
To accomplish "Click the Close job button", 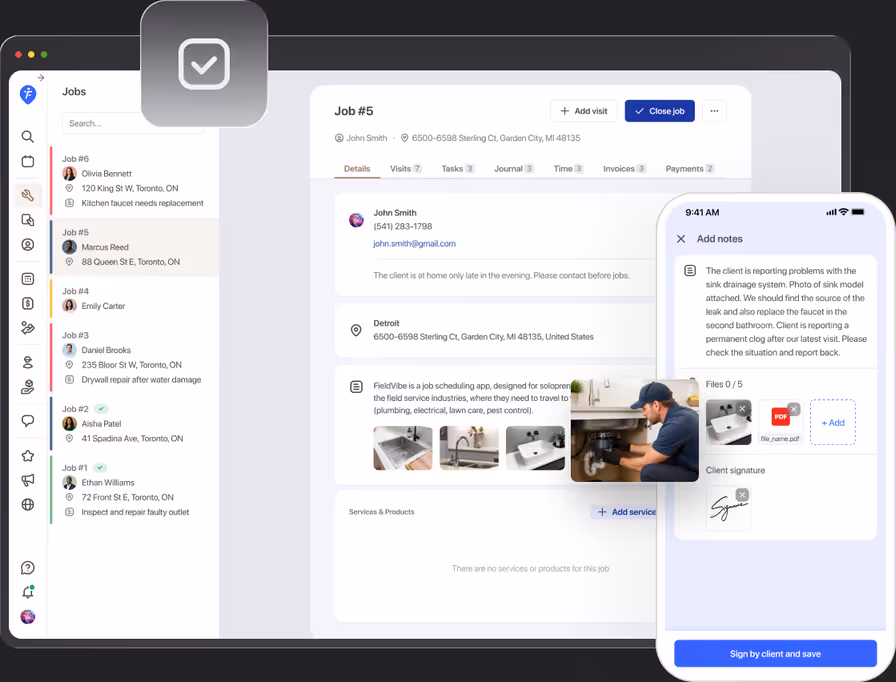I will tap(659, 111).
